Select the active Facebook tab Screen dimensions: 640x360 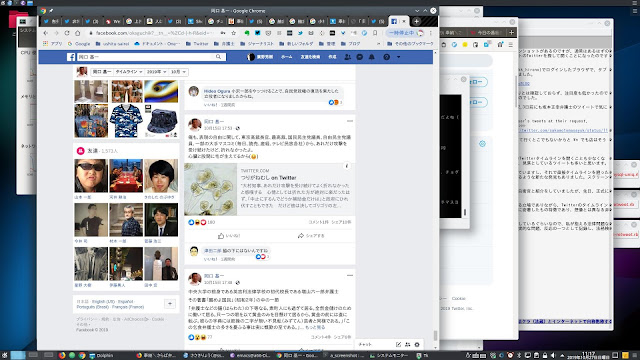click(398, 21)
